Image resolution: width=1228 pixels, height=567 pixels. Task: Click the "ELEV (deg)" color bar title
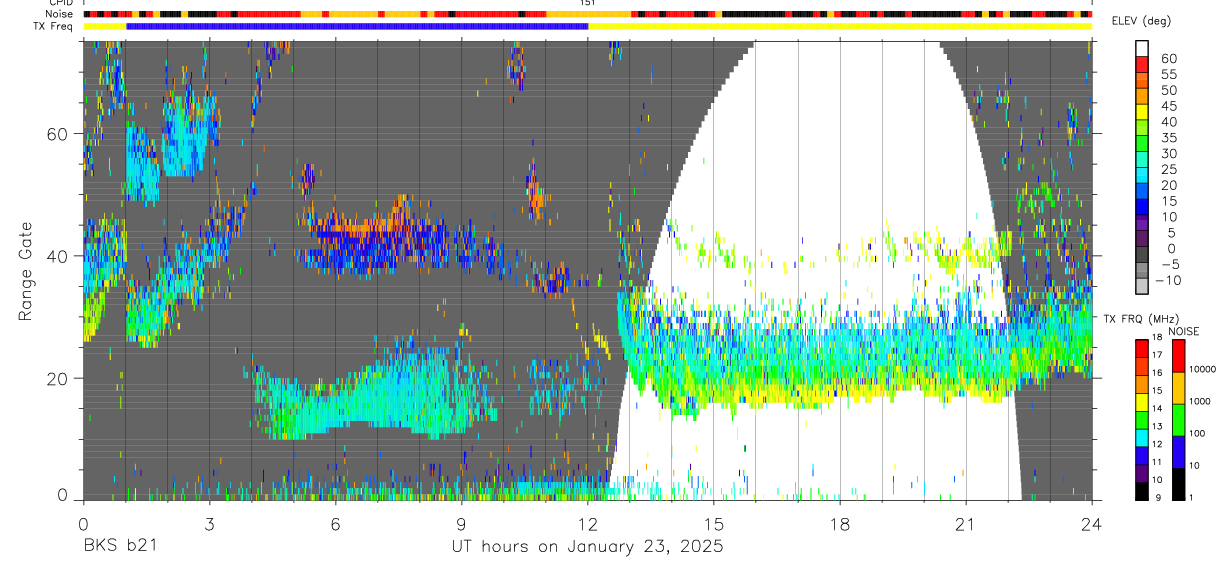(x=1142, y=21)
